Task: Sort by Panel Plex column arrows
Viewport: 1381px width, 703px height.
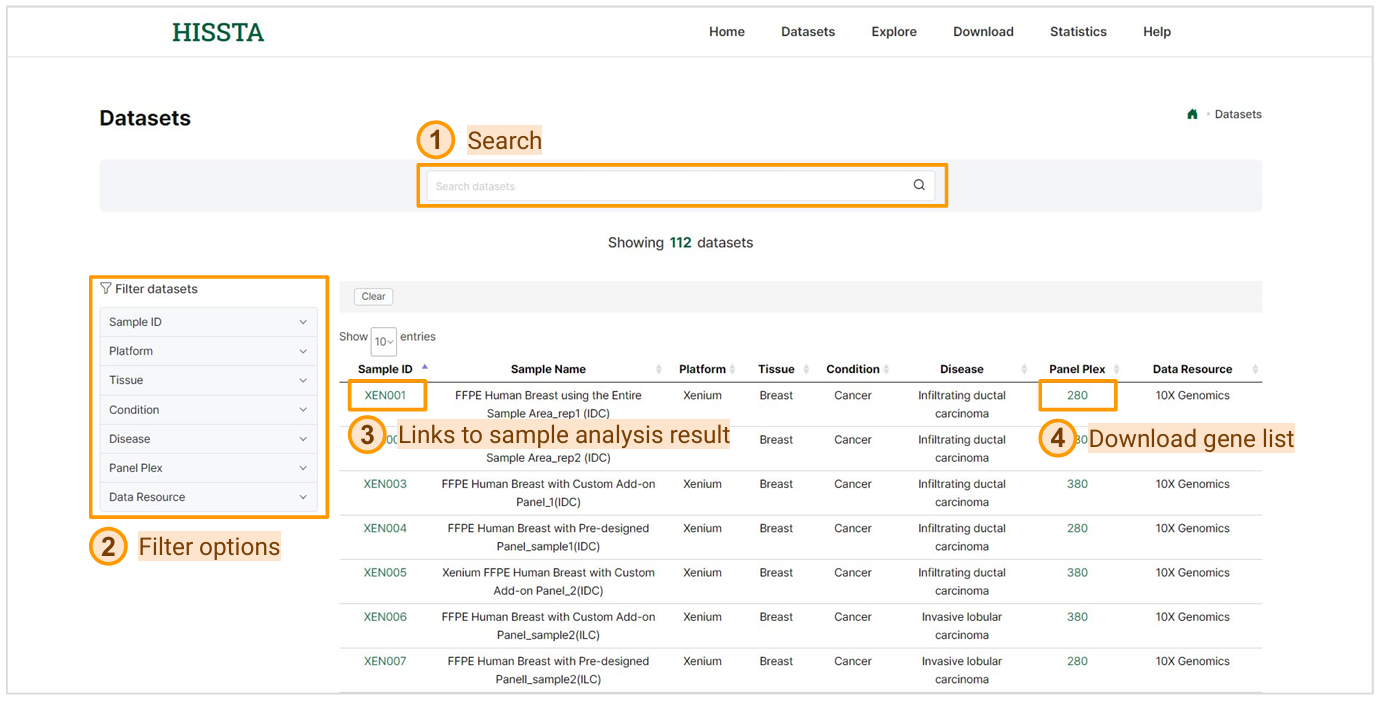Action: pos(1116,369)
